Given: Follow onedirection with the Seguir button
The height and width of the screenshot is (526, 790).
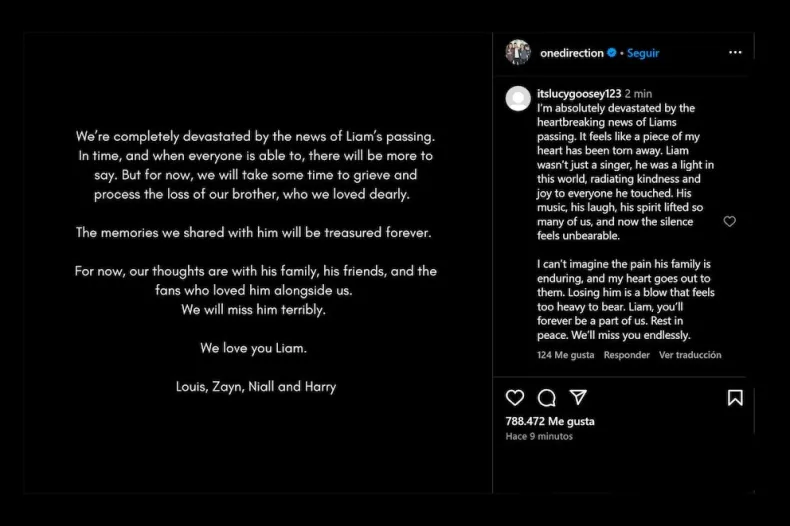Looking at the screenshot, I should (x=643, y=53).
